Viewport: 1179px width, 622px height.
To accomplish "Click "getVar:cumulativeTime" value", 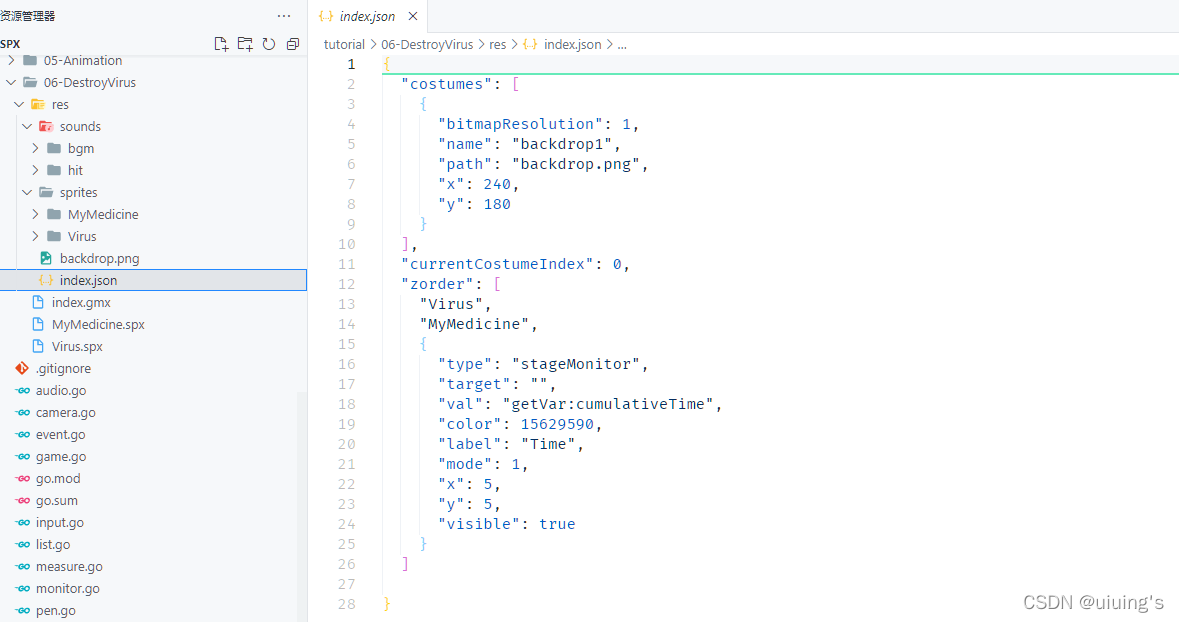I will [608, 404].
